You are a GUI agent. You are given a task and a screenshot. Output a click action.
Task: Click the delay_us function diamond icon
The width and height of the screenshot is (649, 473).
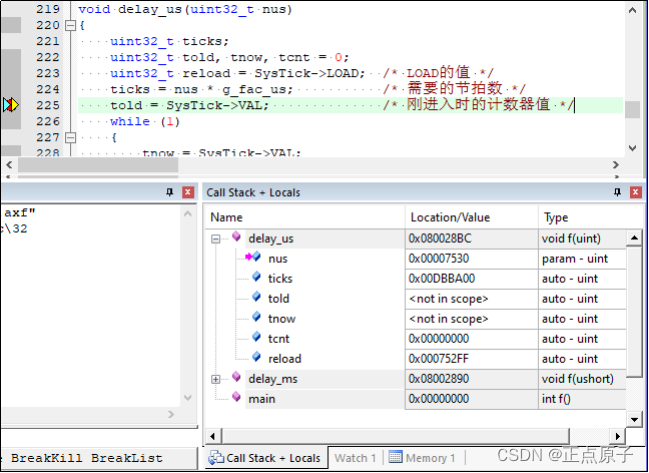[x=237, y=238]
